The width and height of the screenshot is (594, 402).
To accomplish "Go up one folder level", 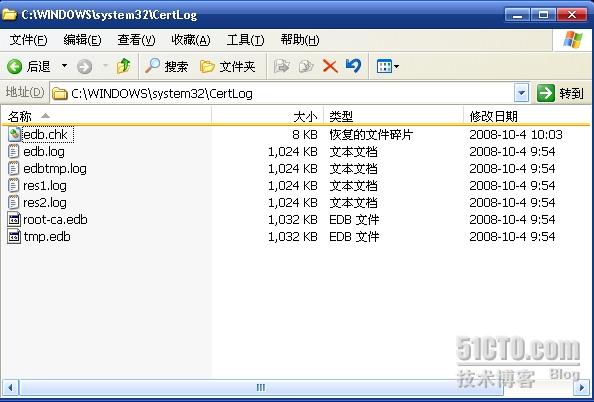I will 123,66.
